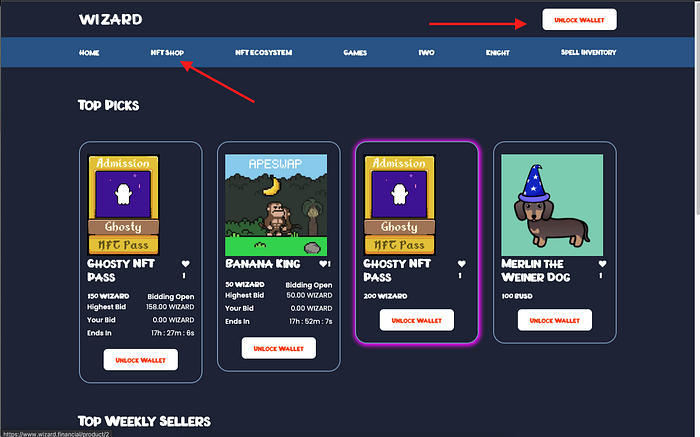The width and height of the screenshot is (700, 437).
Task: View the Merlin the Weiner Dog image
Action: coord(552,205)
